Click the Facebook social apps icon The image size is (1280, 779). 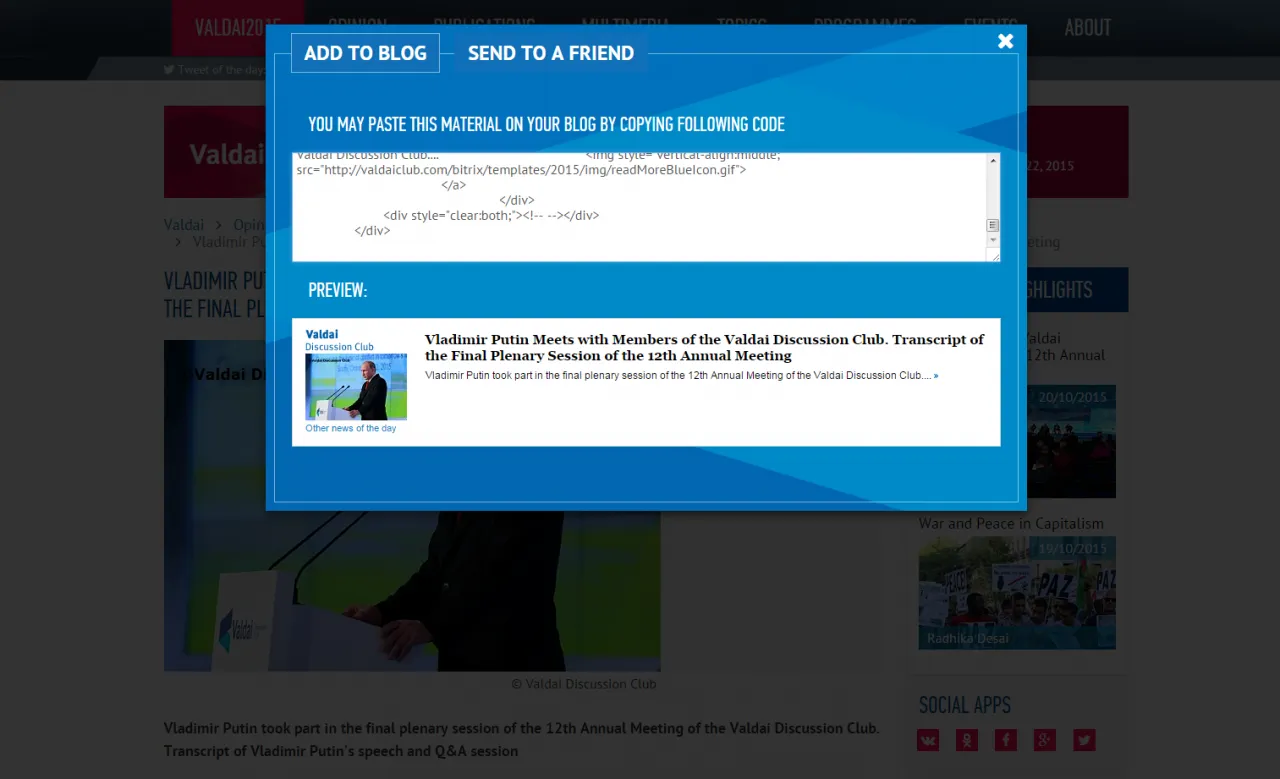(1006, 740)
